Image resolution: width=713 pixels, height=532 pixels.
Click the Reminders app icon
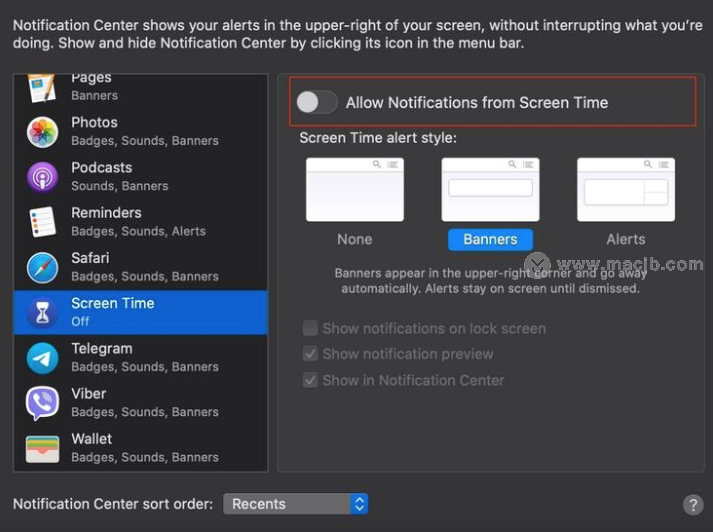[x=42, y=222]
